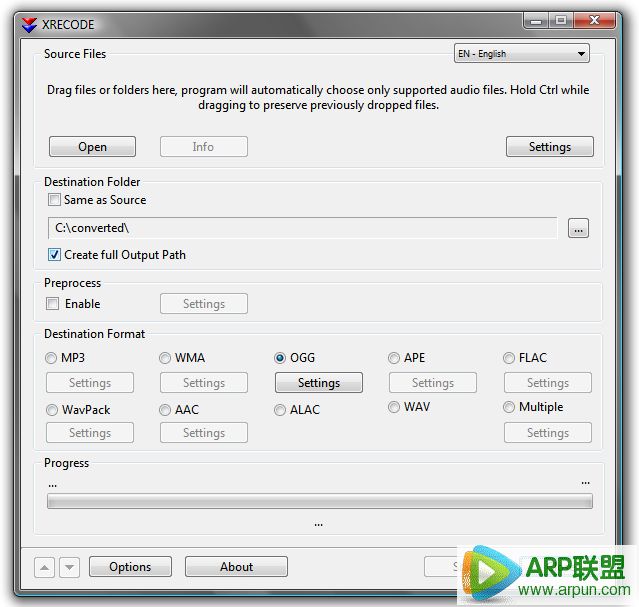Open Source Files Settings button

tap(550, 147)
